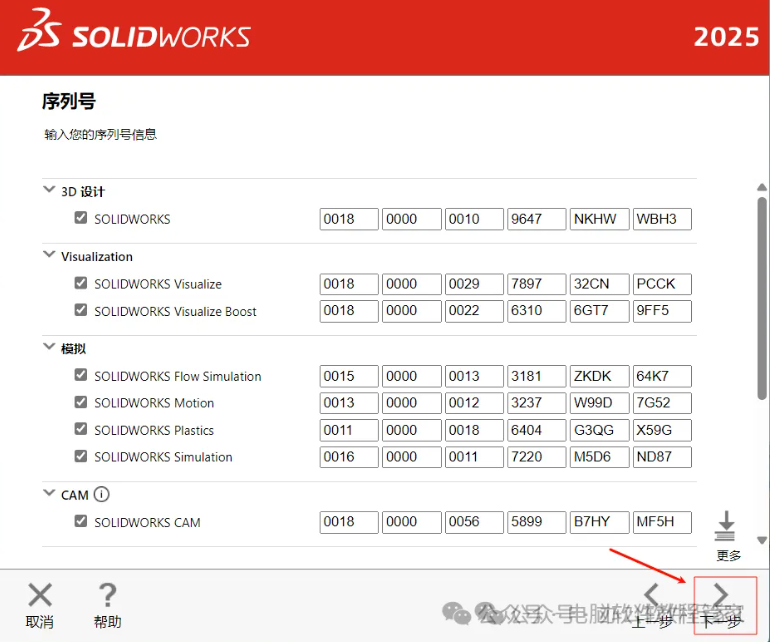Open Help (帮助) question mark icon
The width and height of the screenshot is (771, 642).
point(108,595)
